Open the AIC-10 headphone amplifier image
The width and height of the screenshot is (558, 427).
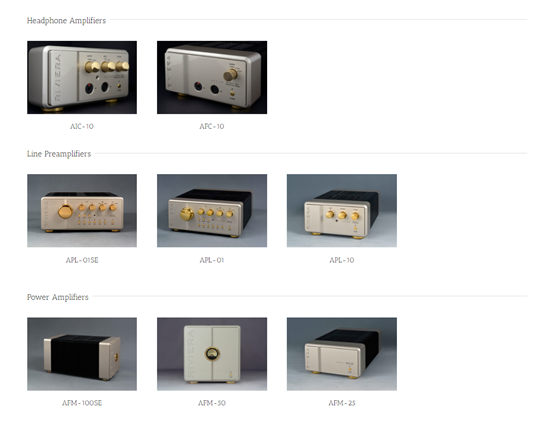point(82,77)
